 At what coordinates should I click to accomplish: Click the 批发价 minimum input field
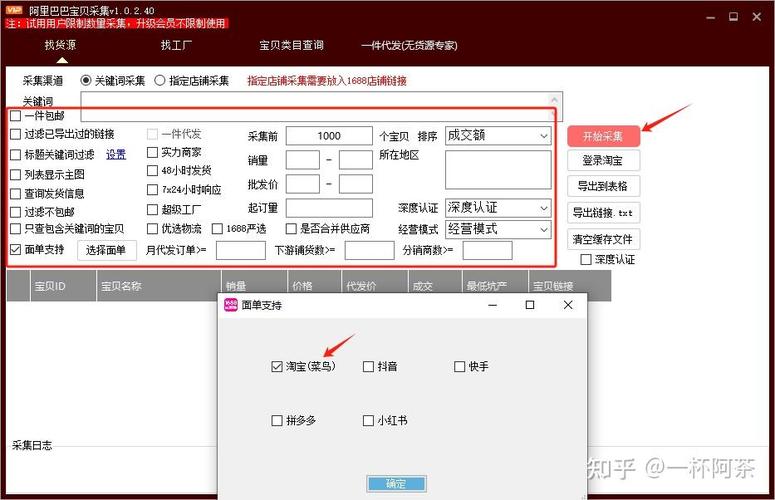pyautogui.click(x=303, y=184)
